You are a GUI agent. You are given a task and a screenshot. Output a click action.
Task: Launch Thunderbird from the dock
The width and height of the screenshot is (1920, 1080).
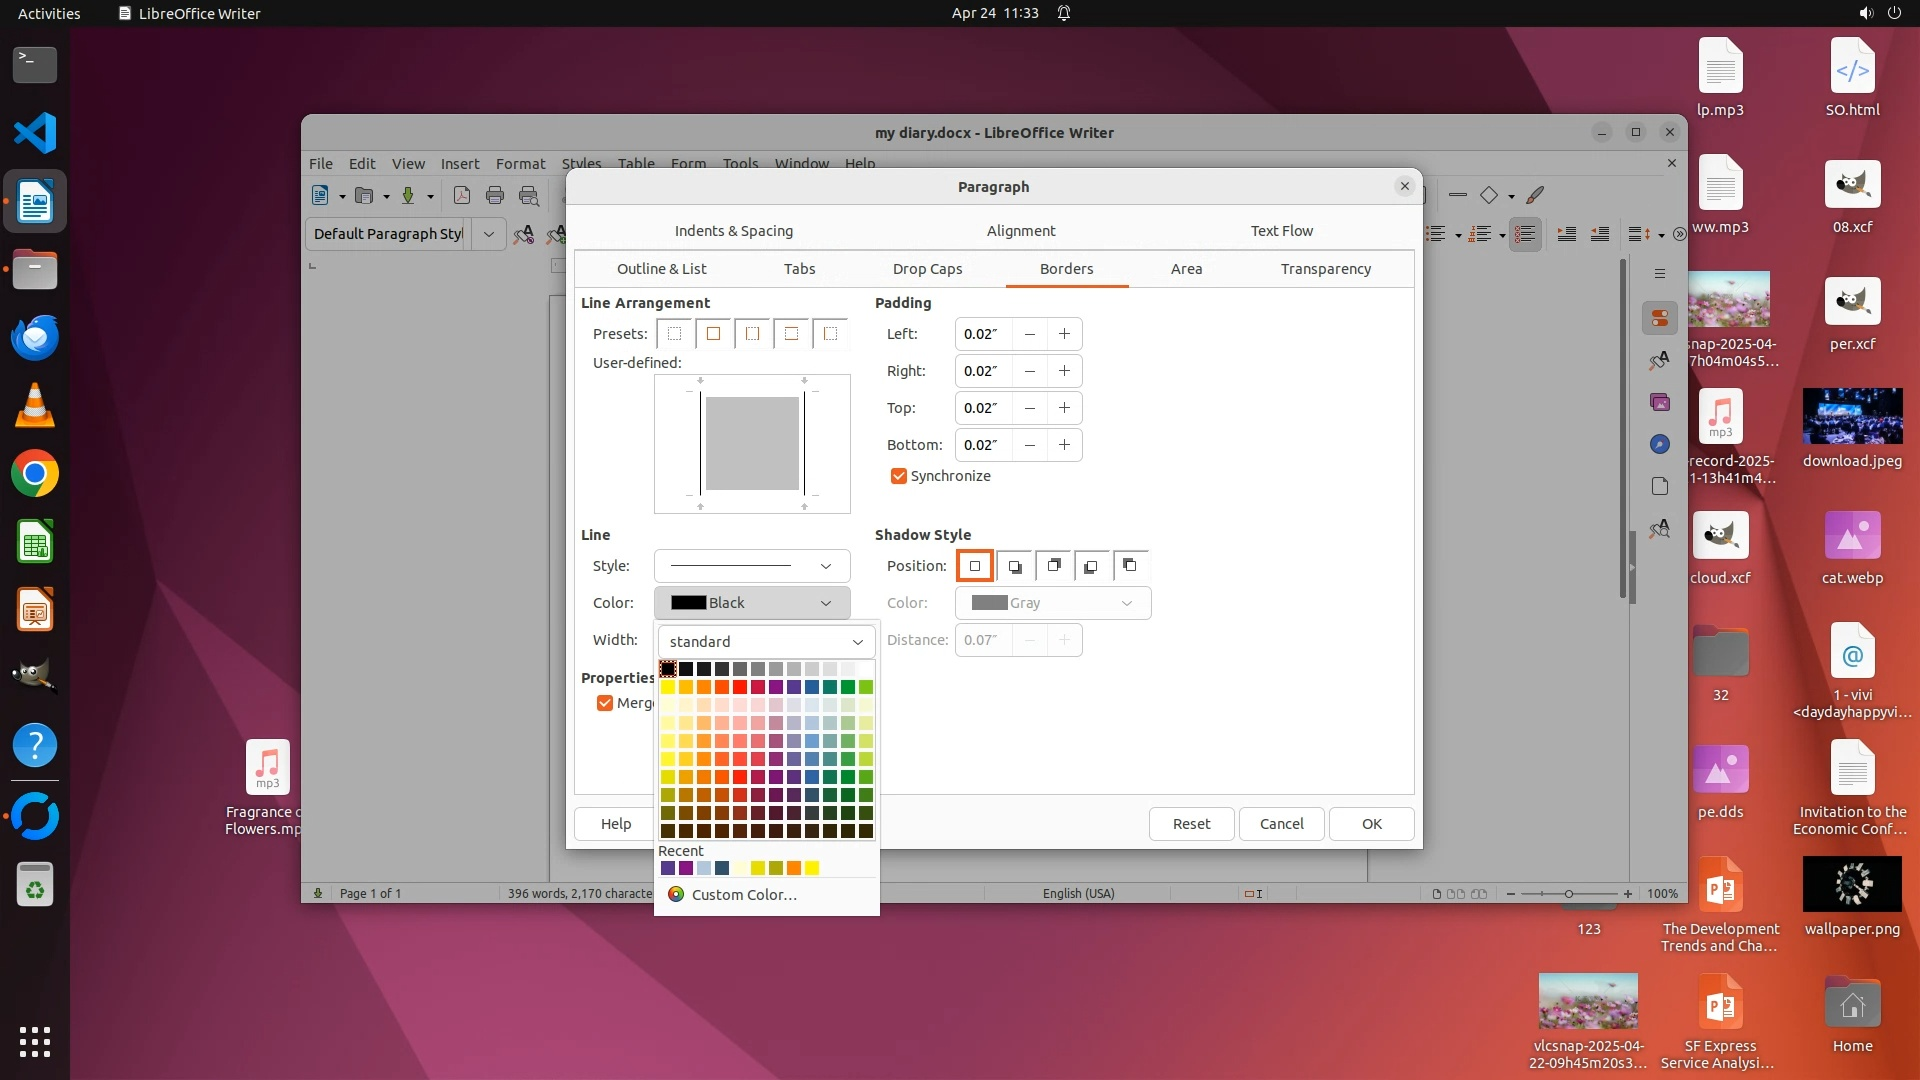[35, 338]
